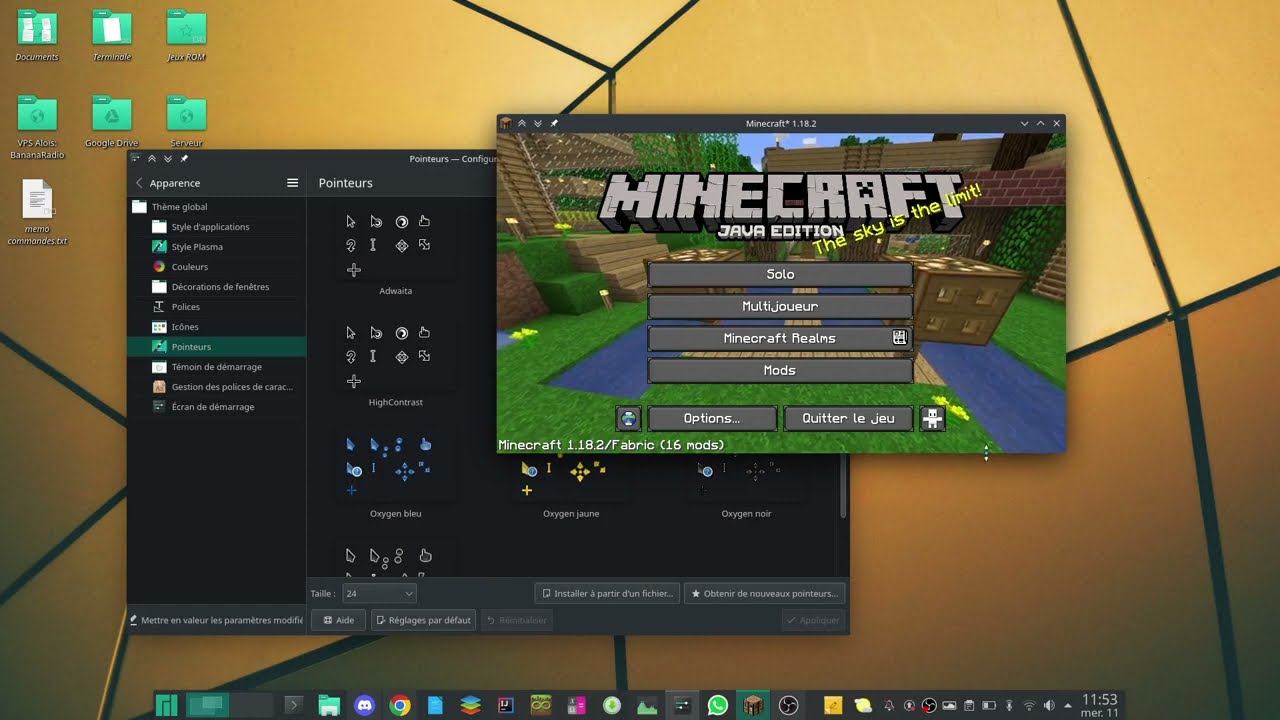
Task: Open the hamburger menu beside Apparence
Action: pos(292,183)
